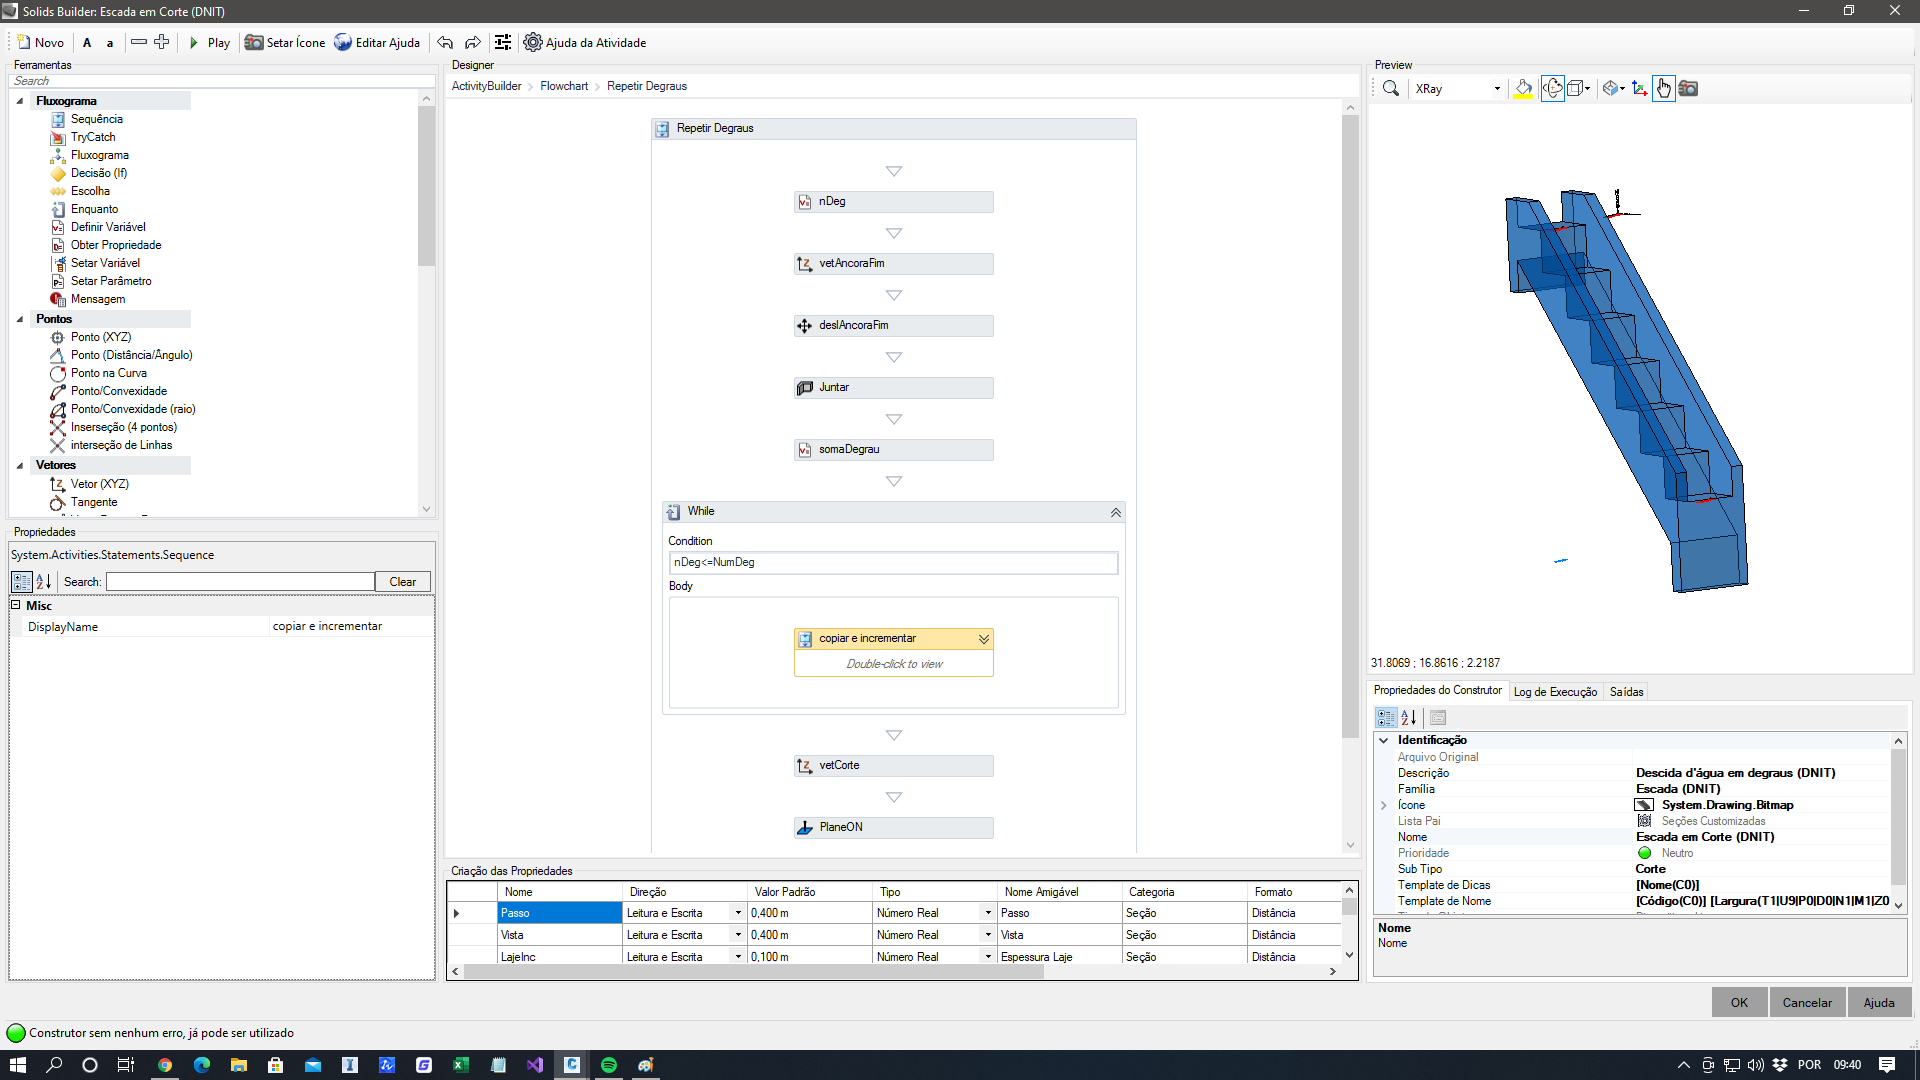Image resolution: width=1920 pixels, height=1080 pixels.
Task: Open Spotify from the Windows taskbar
Action: pyautogui.click(x=609, y=1065)
